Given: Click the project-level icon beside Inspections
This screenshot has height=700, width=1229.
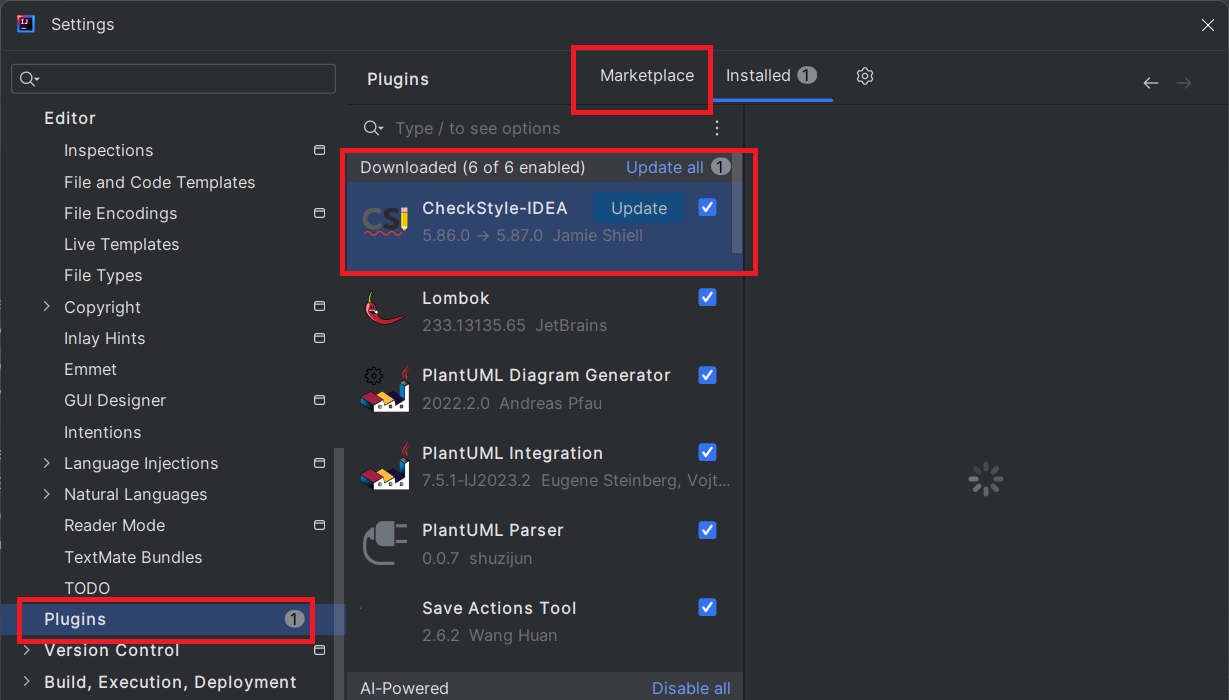Looking at the screenshot, I should 319,150.
